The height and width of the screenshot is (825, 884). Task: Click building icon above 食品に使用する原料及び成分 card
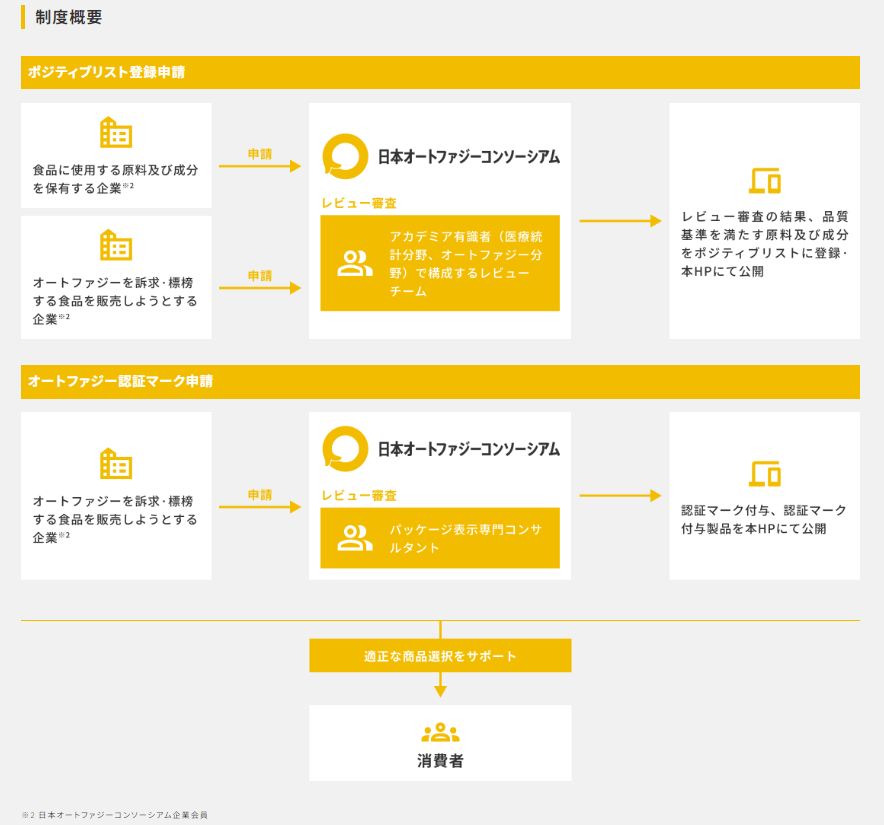coord(116,133)
